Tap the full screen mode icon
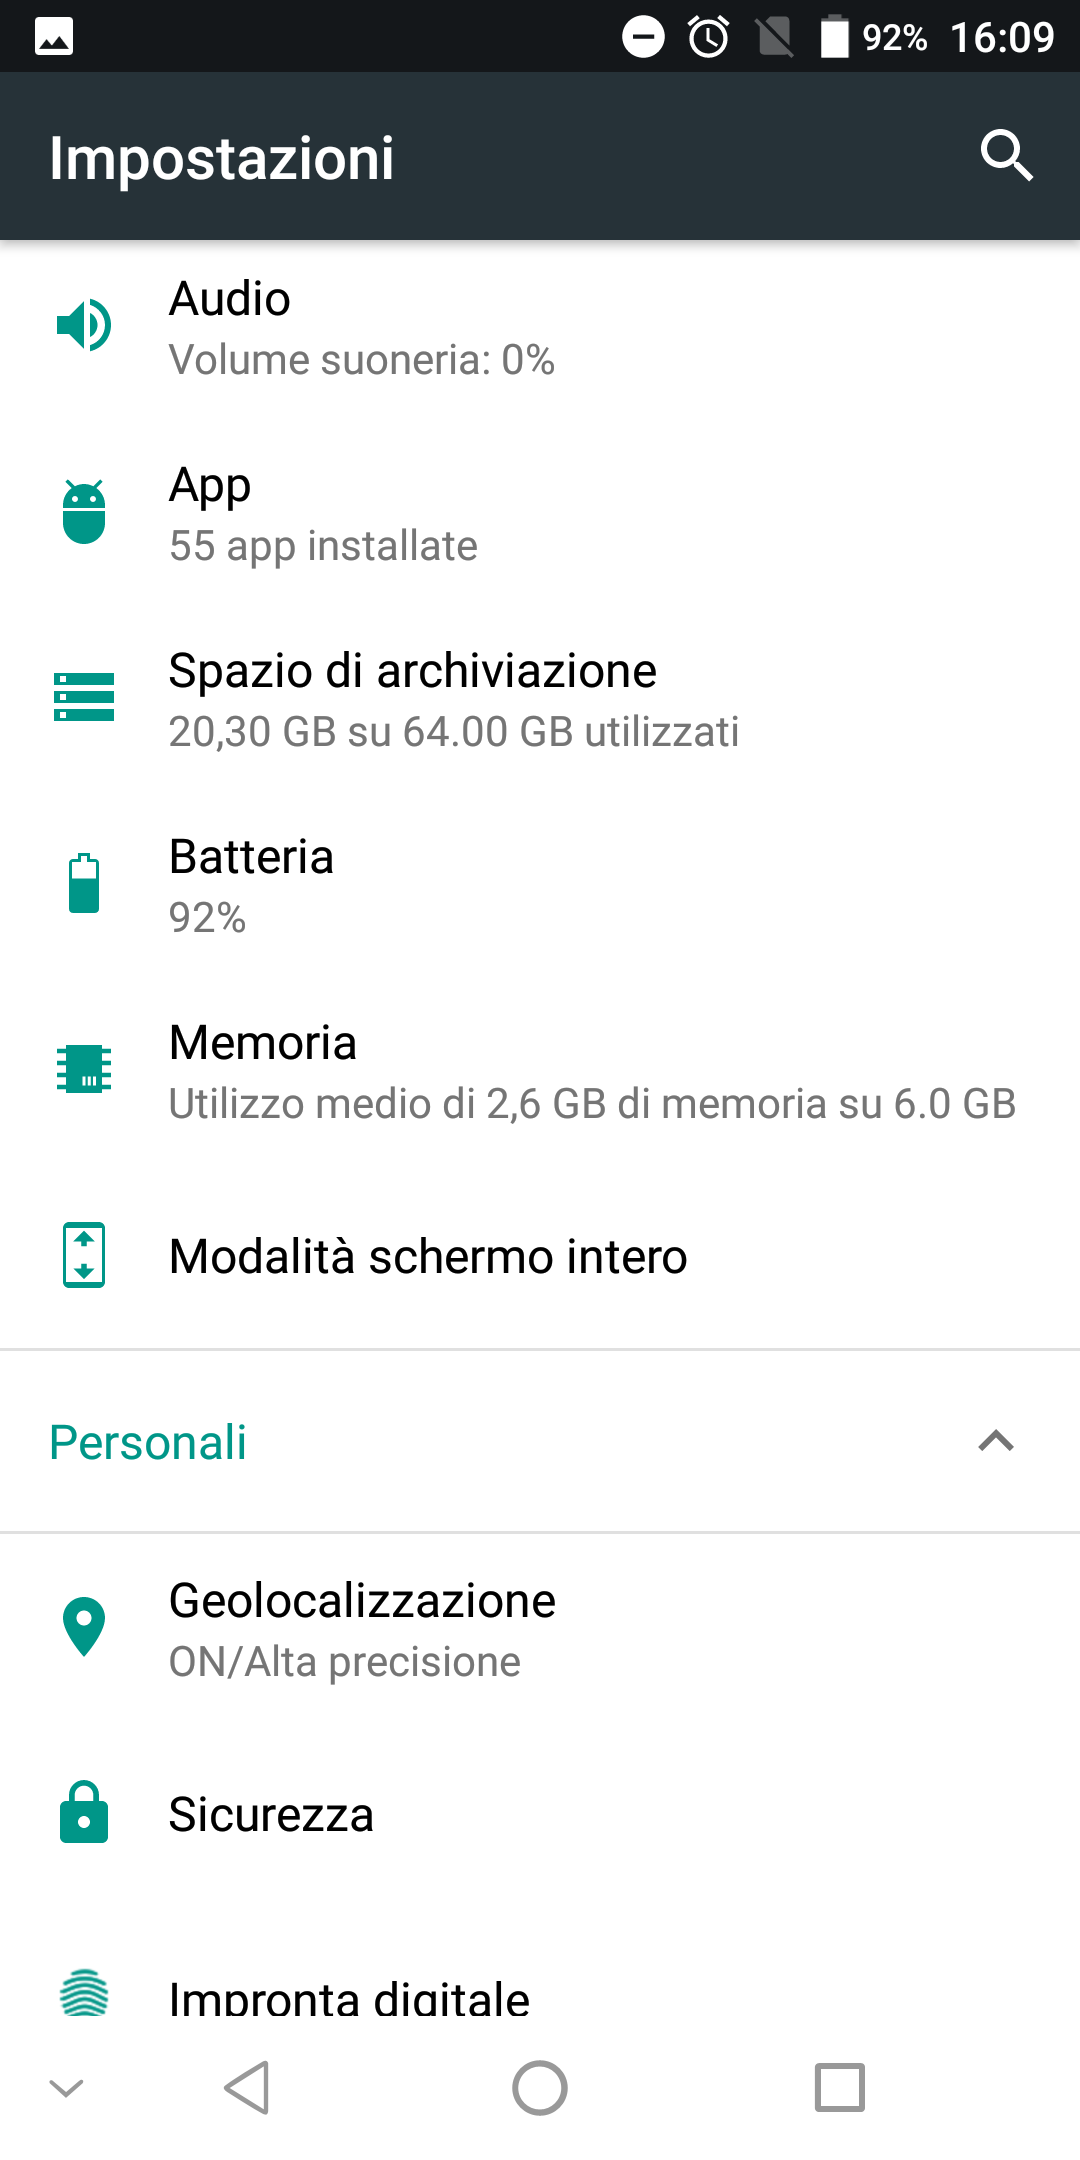Screen dimensions: 1080x2160 [x=84, y=1255]
